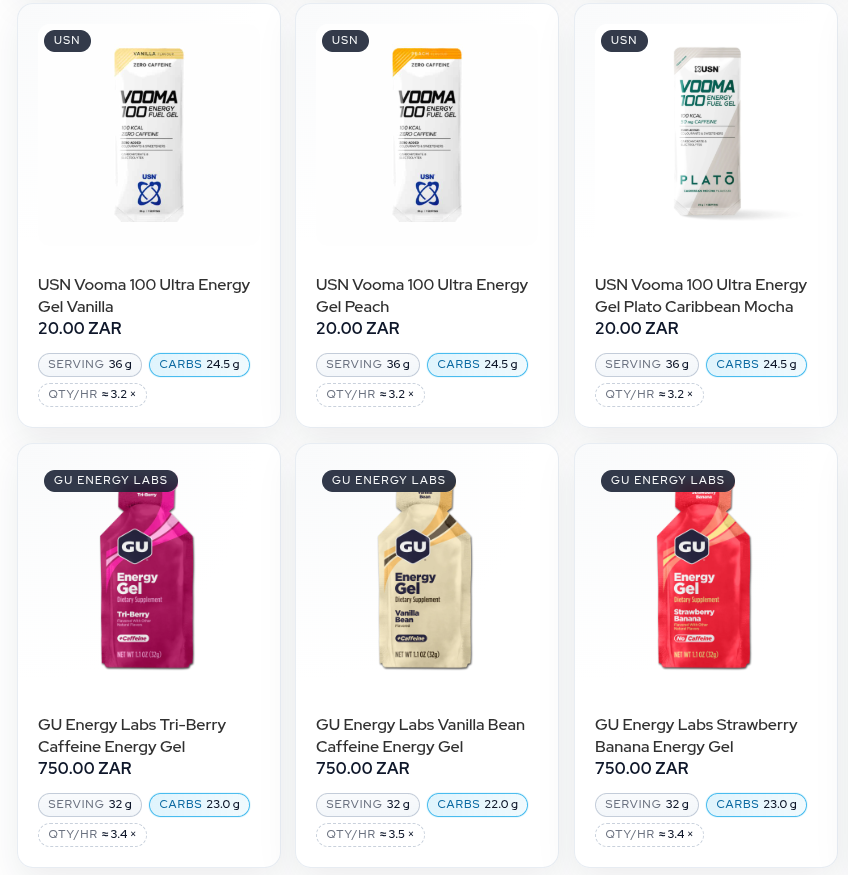Image resolution: width=848 pixels, height=875 pixels.
Task: Click GU Energy Labs badge on Strawberry Banana card
Action: 667,480
